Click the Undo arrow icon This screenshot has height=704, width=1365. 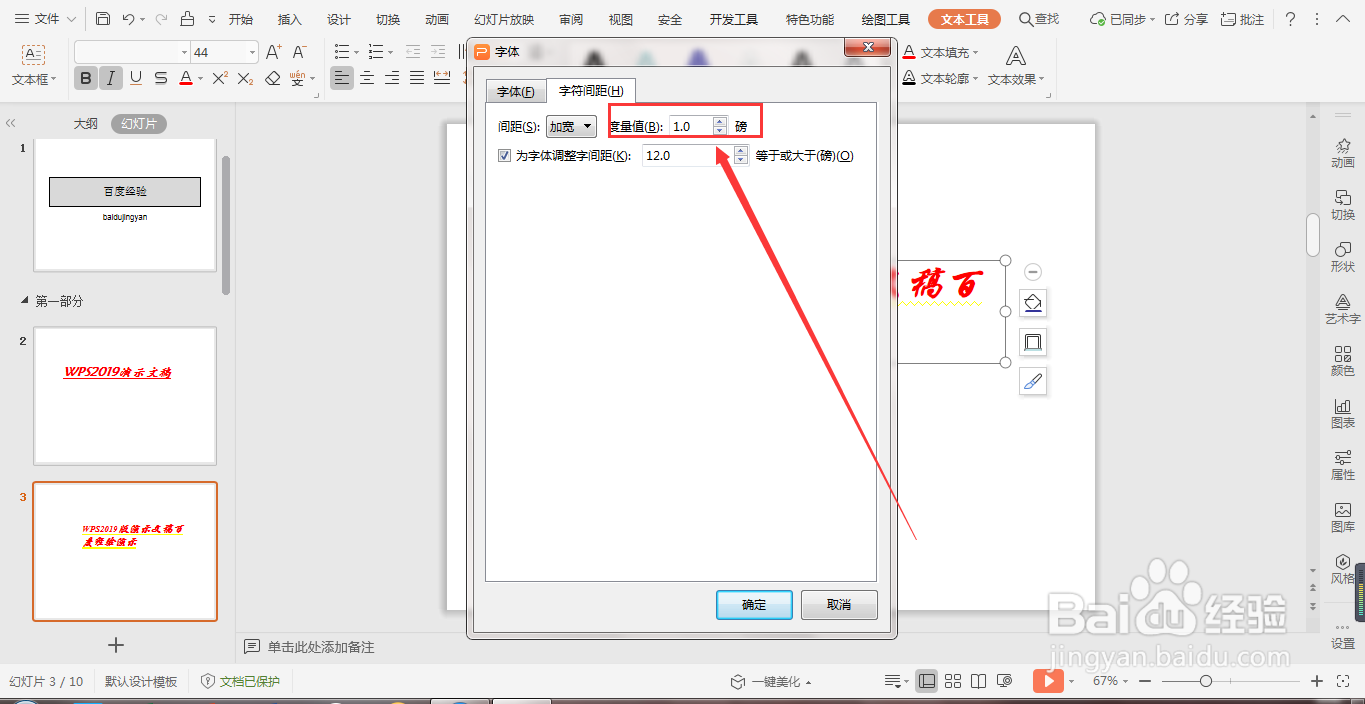[129, 19]
